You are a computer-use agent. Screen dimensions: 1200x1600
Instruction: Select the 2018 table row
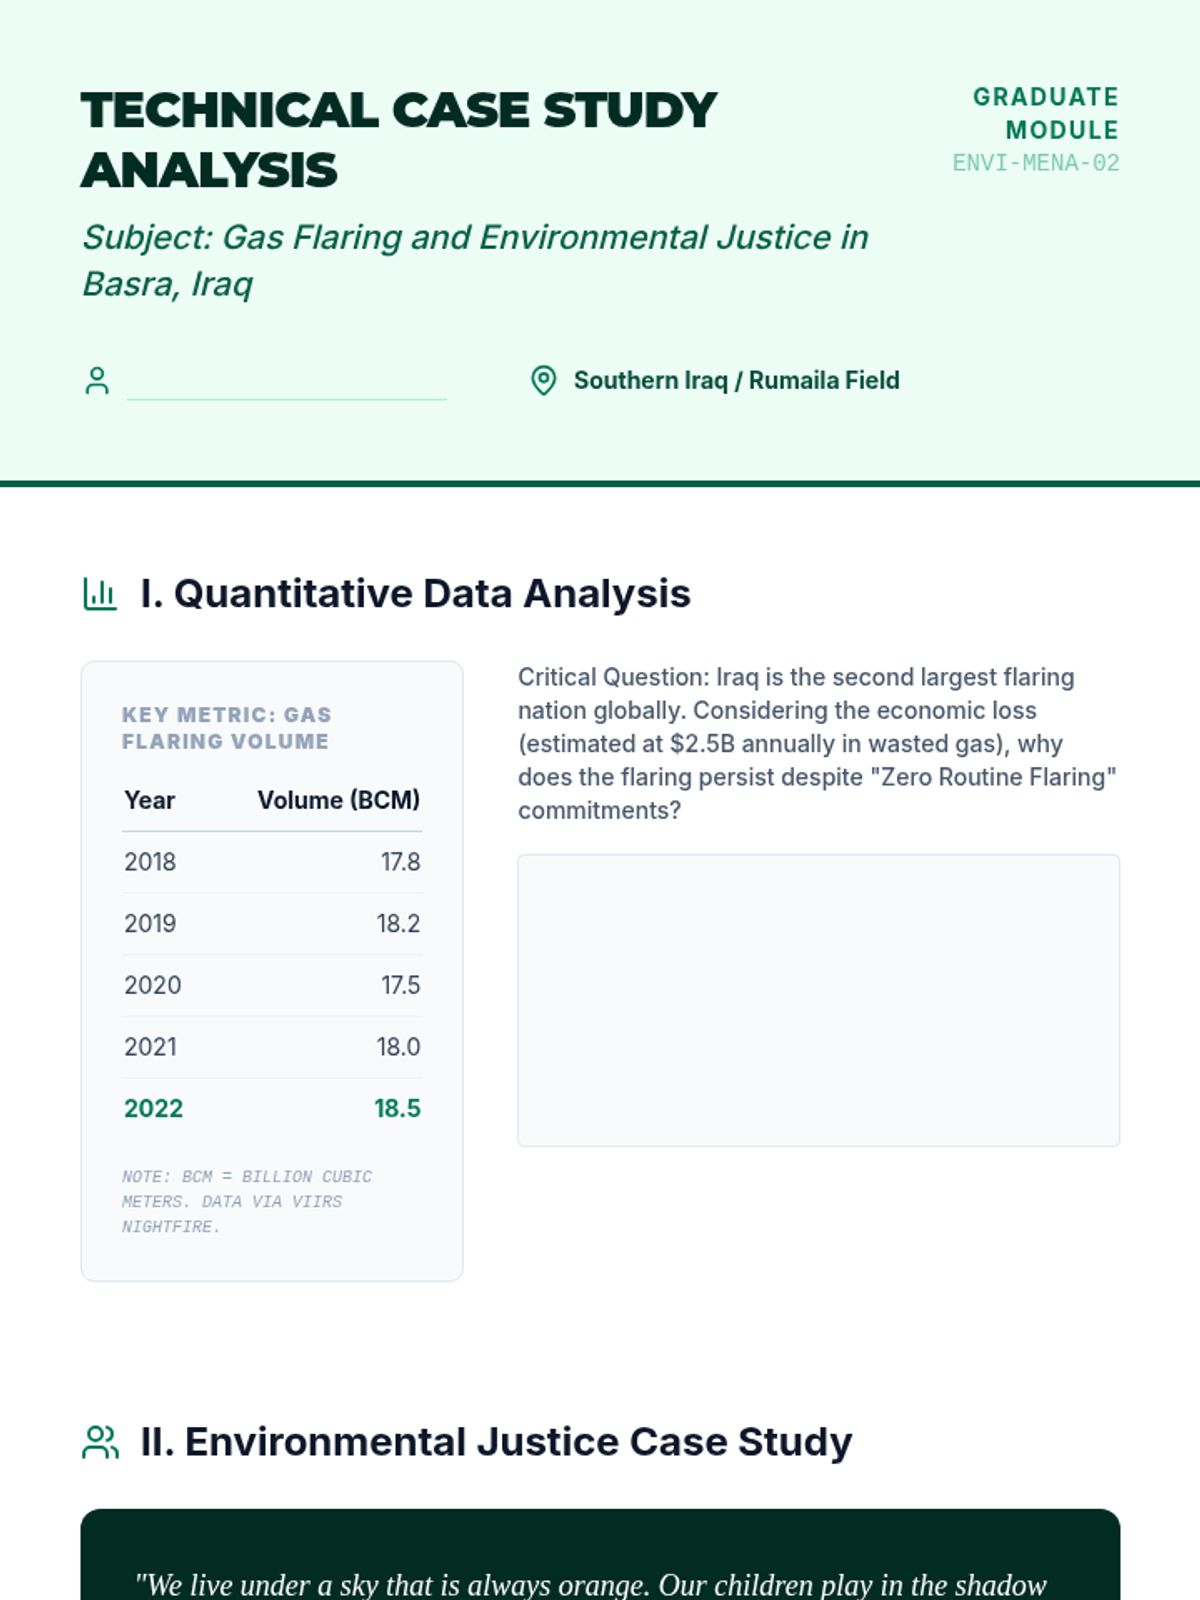pos(272,862)
